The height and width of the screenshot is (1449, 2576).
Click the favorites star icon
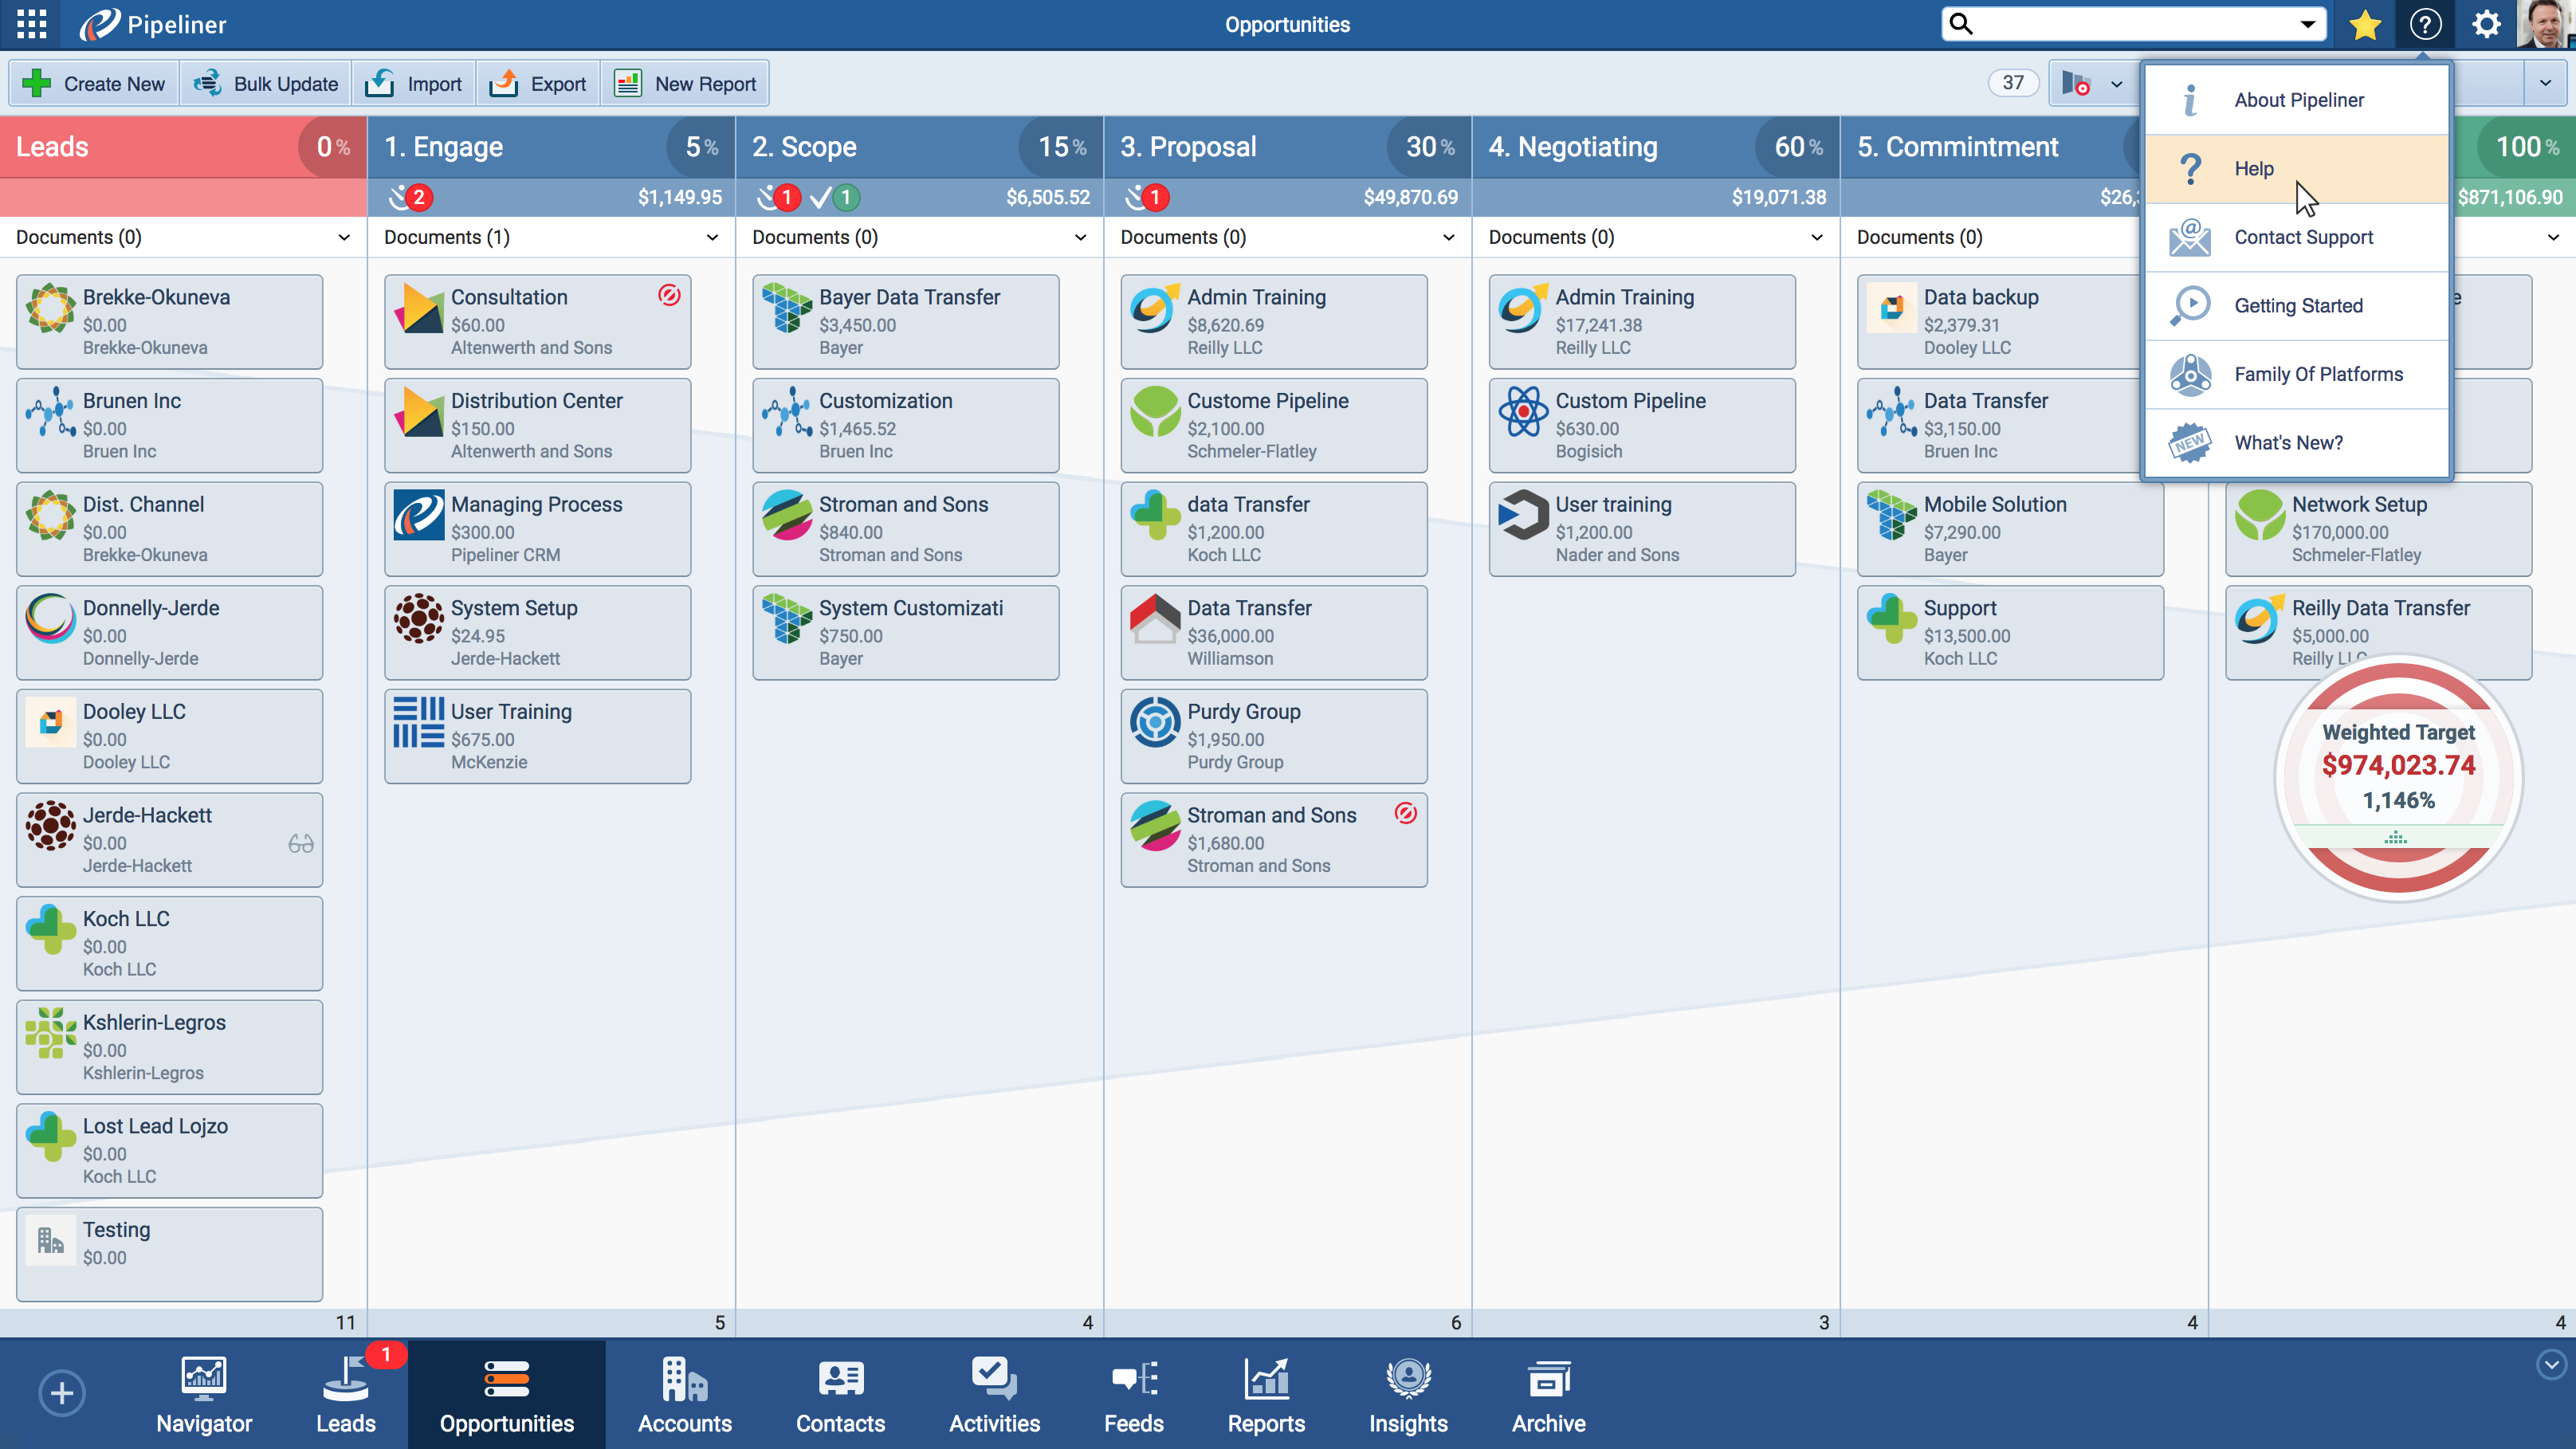pos(2365,24)
